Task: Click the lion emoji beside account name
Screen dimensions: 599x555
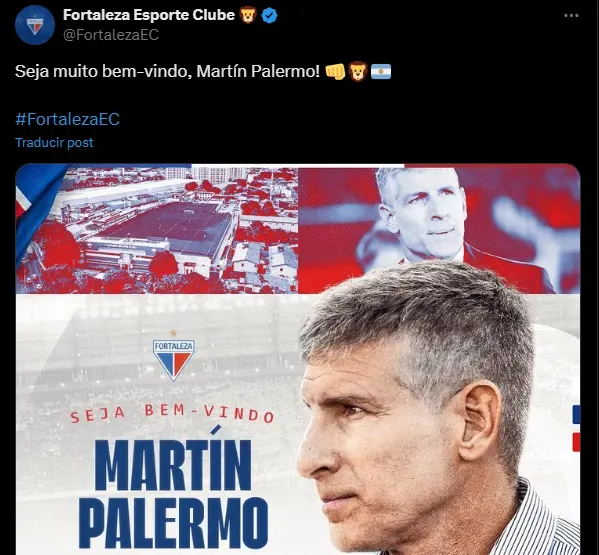Action: (x=248, y=15)
